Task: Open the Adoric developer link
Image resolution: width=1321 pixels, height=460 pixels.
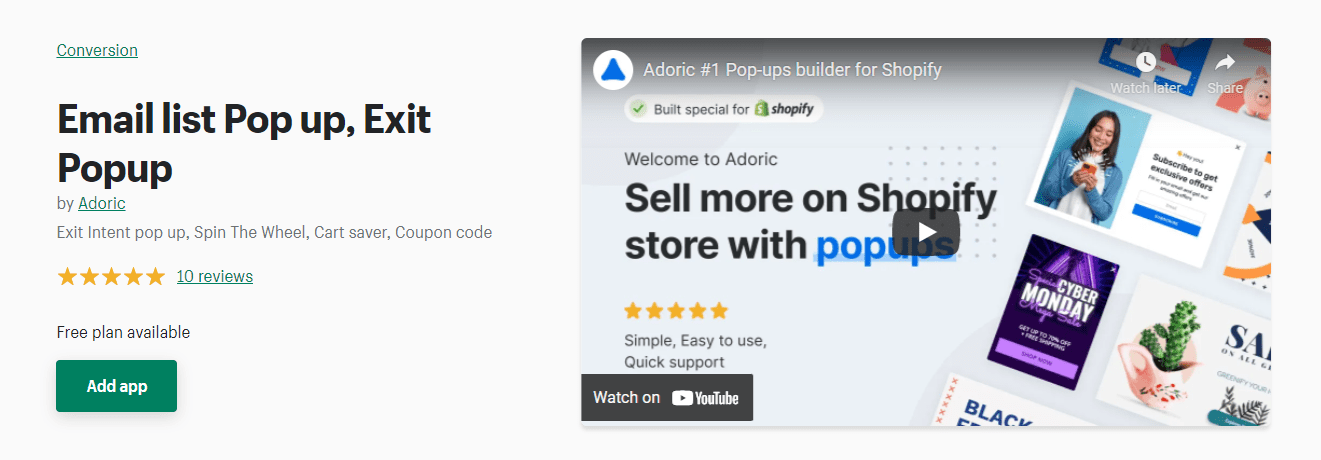Action: pos(102,203)
